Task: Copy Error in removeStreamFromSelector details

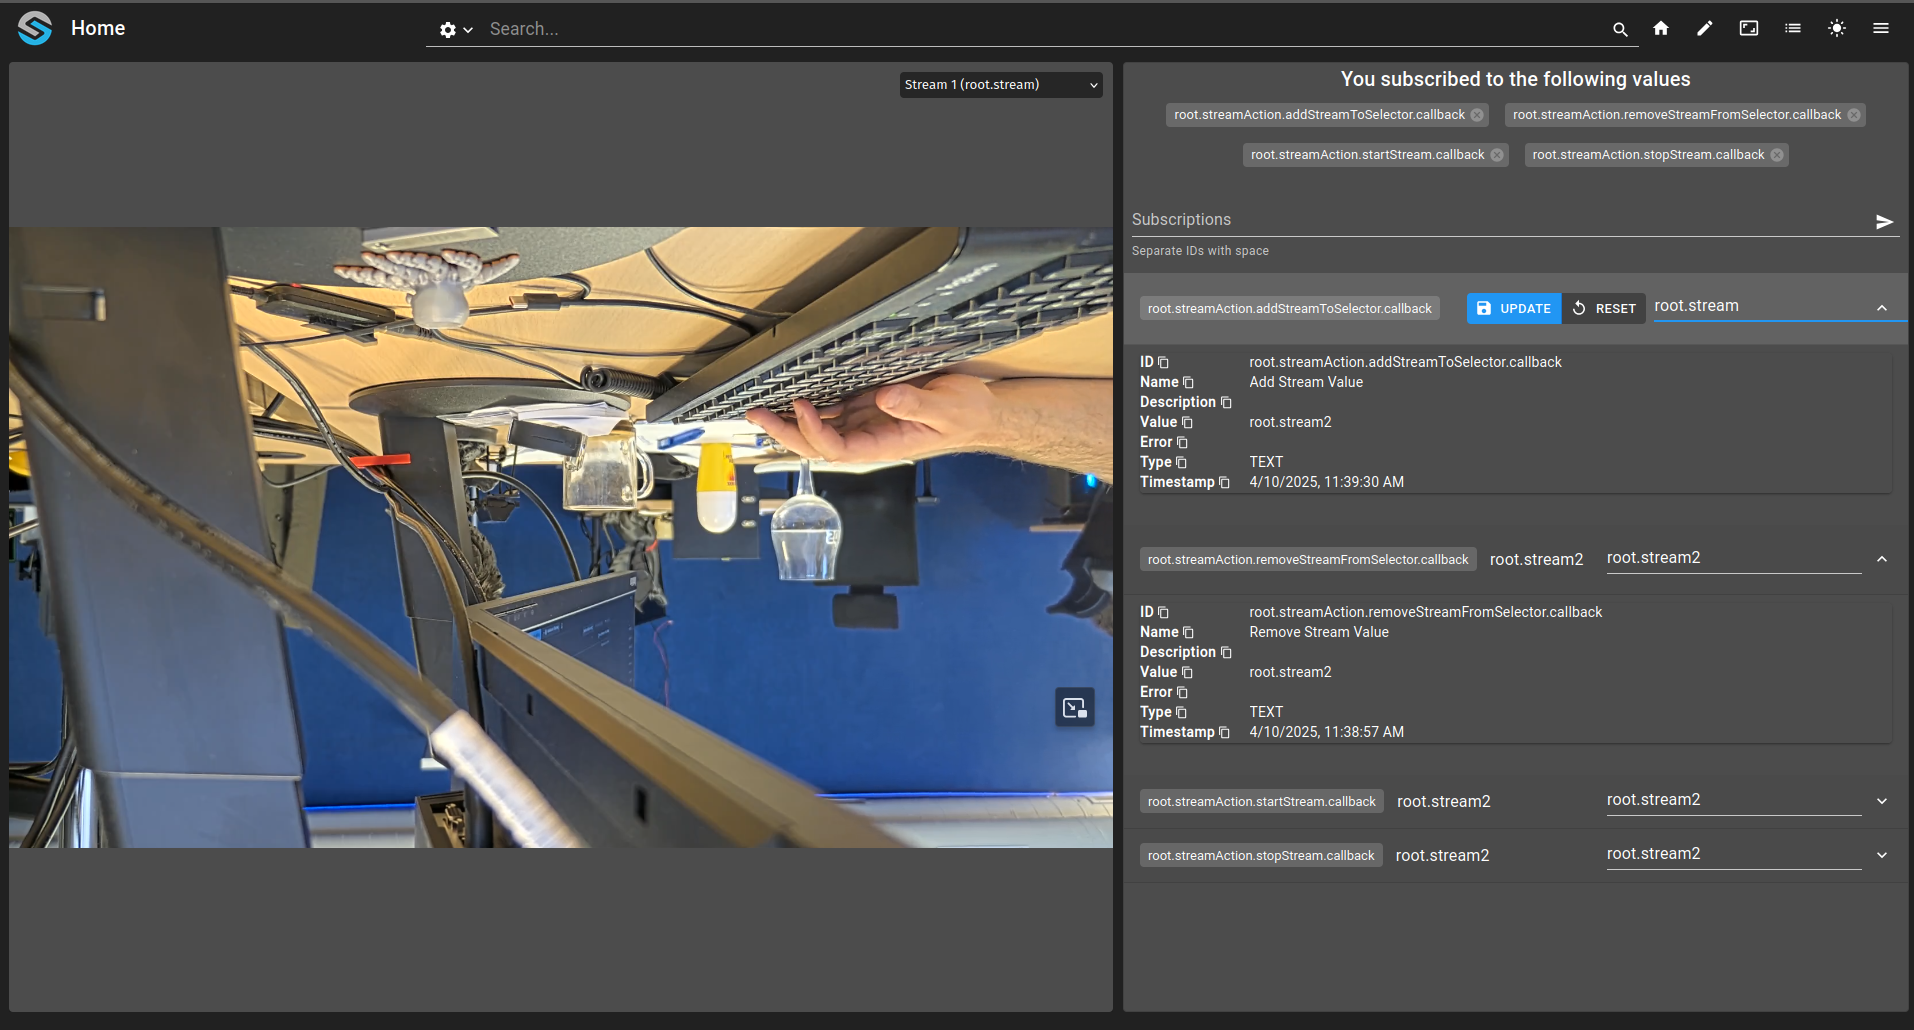Action: coord(1182,692)
